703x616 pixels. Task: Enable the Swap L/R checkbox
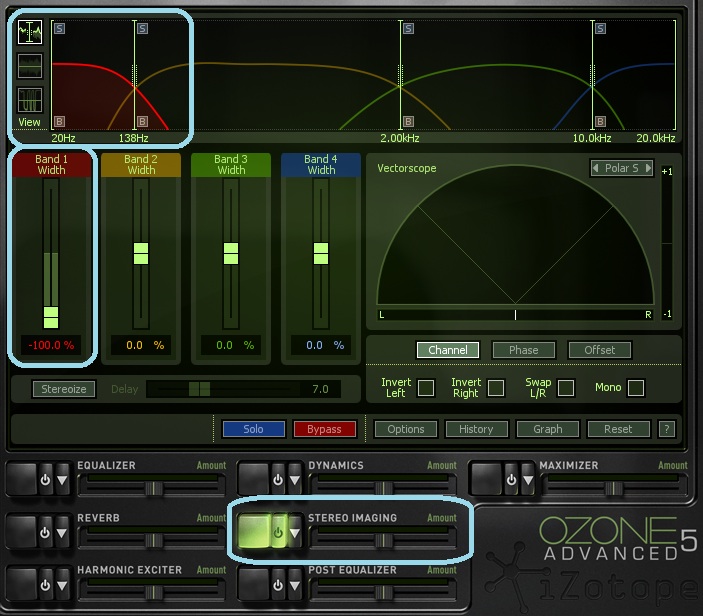pyautogui.click(x=566, y=388)
